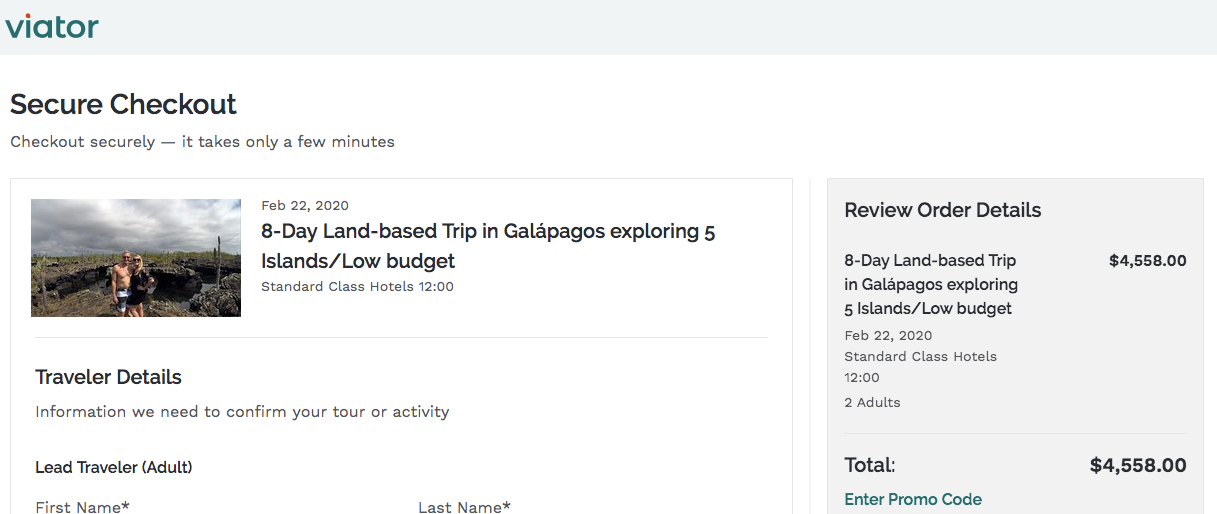Image resolution: width=1217 pixels, height=514 pixels.
Task: Open the Galápagos tour thumbnail photo
Action: (136, 258)
